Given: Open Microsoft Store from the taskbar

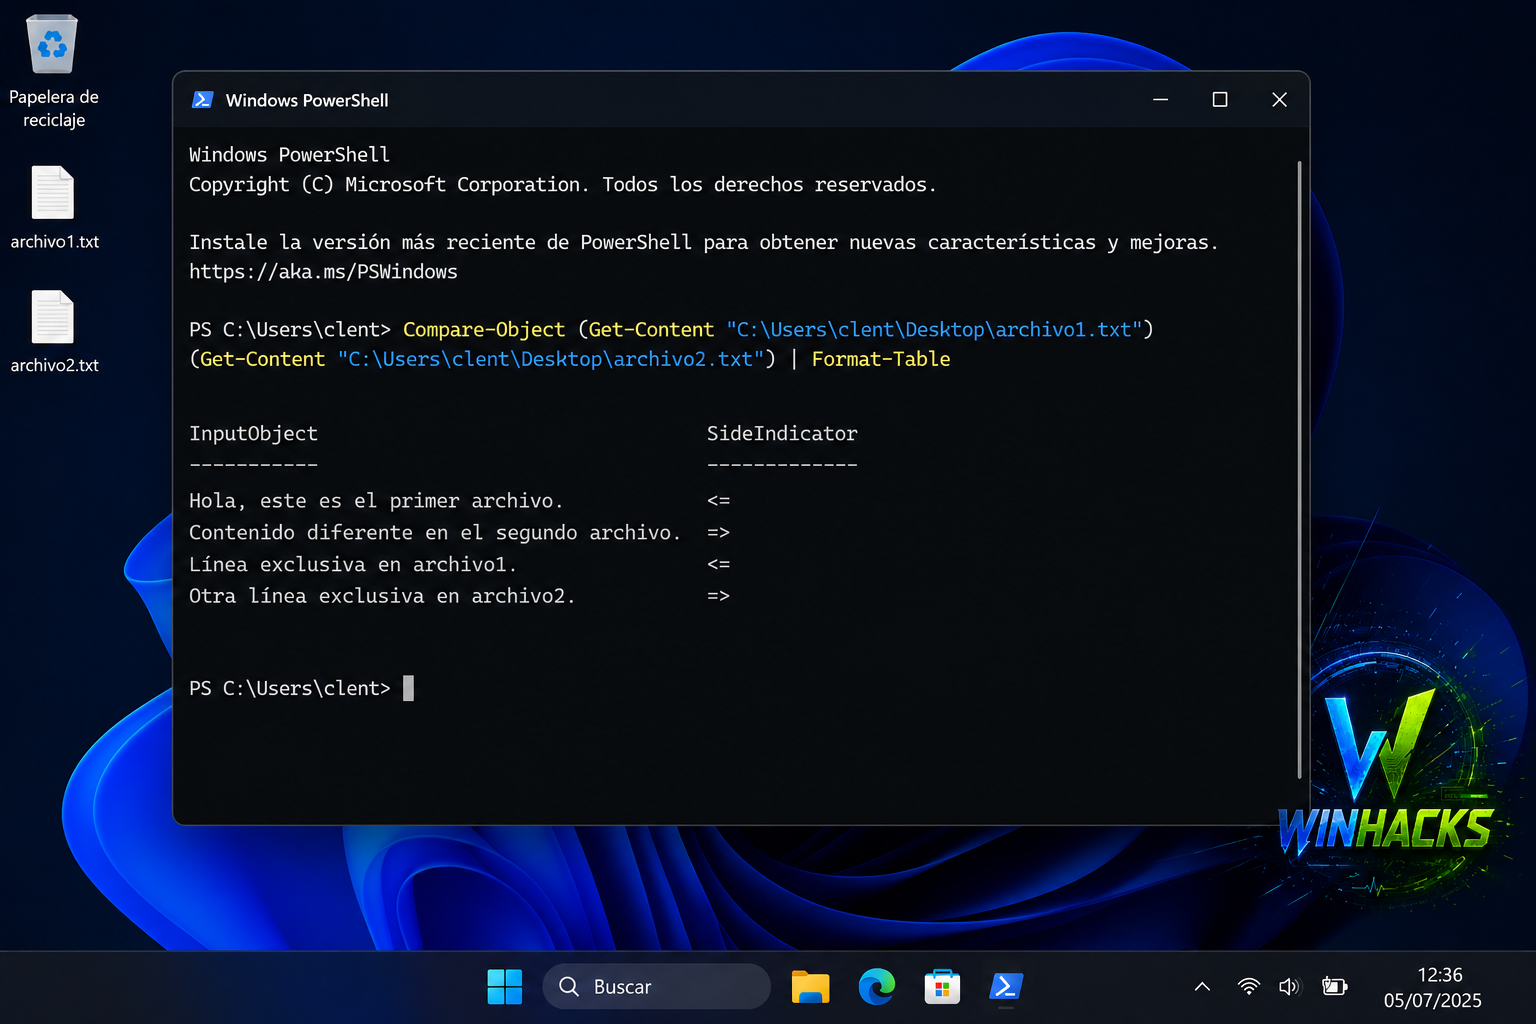Looking at the screenshot, I should pyautogui.click(x=942, y=987).
